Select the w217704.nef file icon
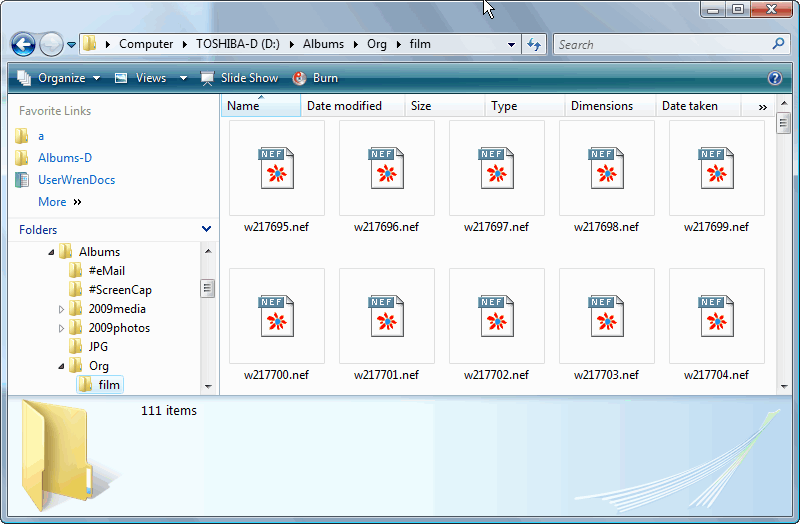800x524 pixels. click(716, 316)
